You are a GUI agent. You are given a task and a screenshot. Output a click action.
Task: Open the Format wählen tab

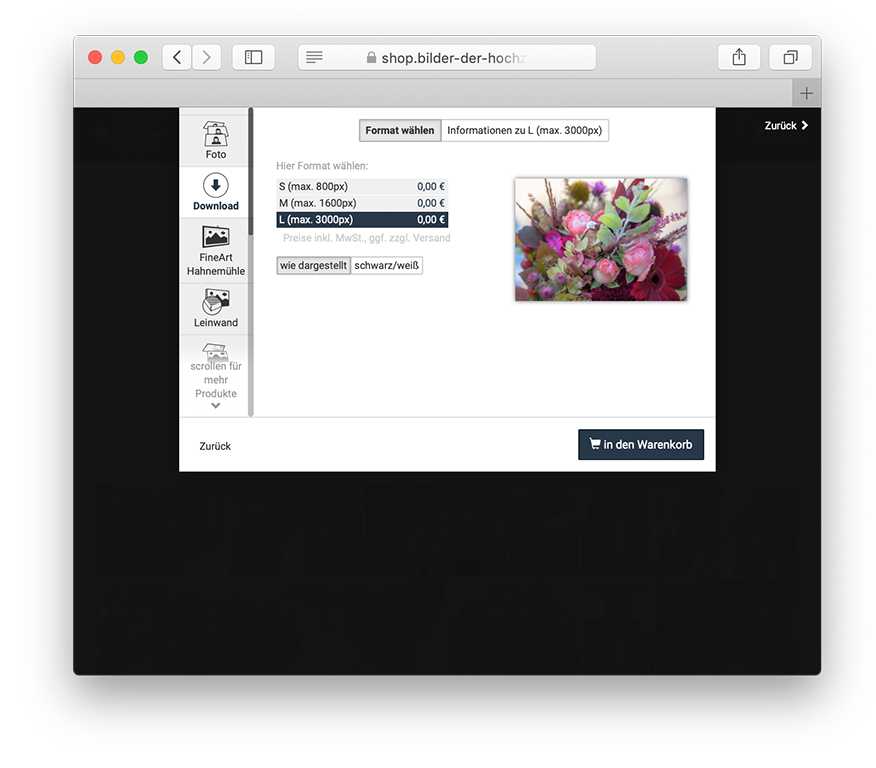[x=399, y=130]
